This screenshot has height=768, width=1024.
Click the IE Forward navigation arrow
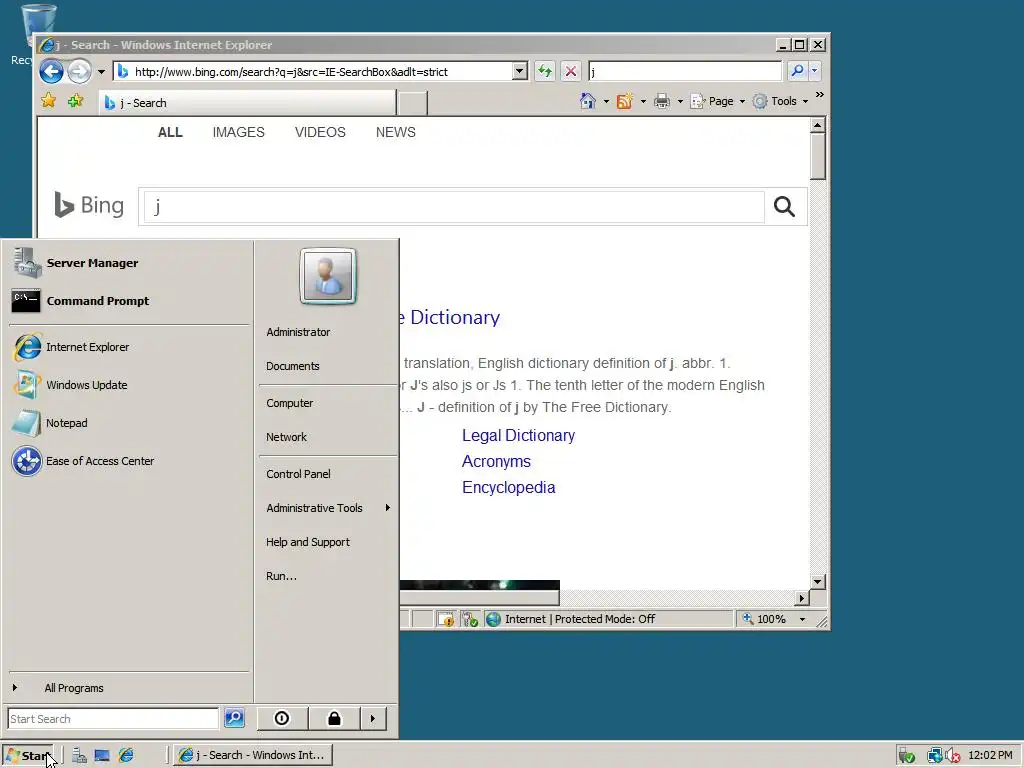[80, 71]
